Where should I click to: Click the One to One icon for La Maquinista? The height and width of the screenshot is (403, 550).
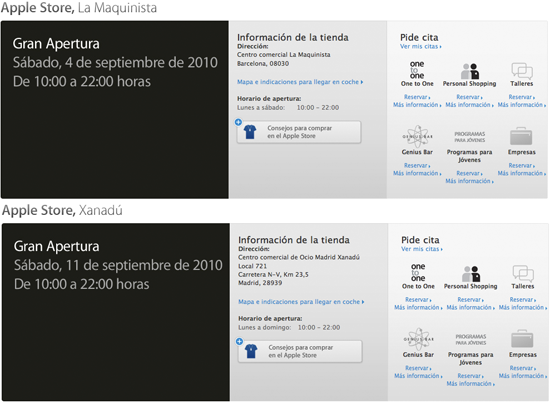[x=417, y=70]
